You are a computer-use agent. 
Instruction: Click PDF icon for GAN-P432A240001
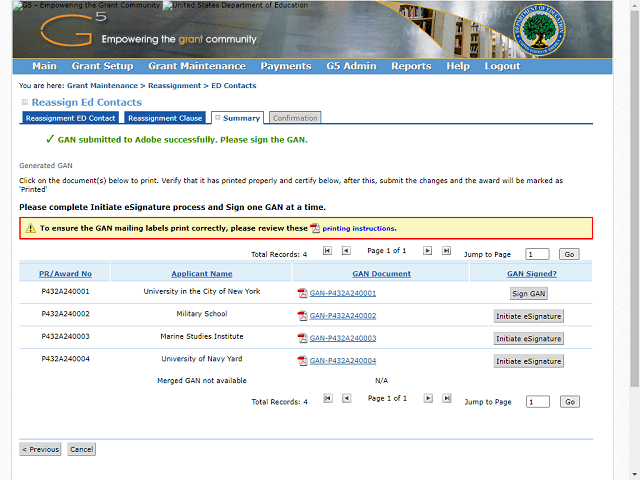303,293
